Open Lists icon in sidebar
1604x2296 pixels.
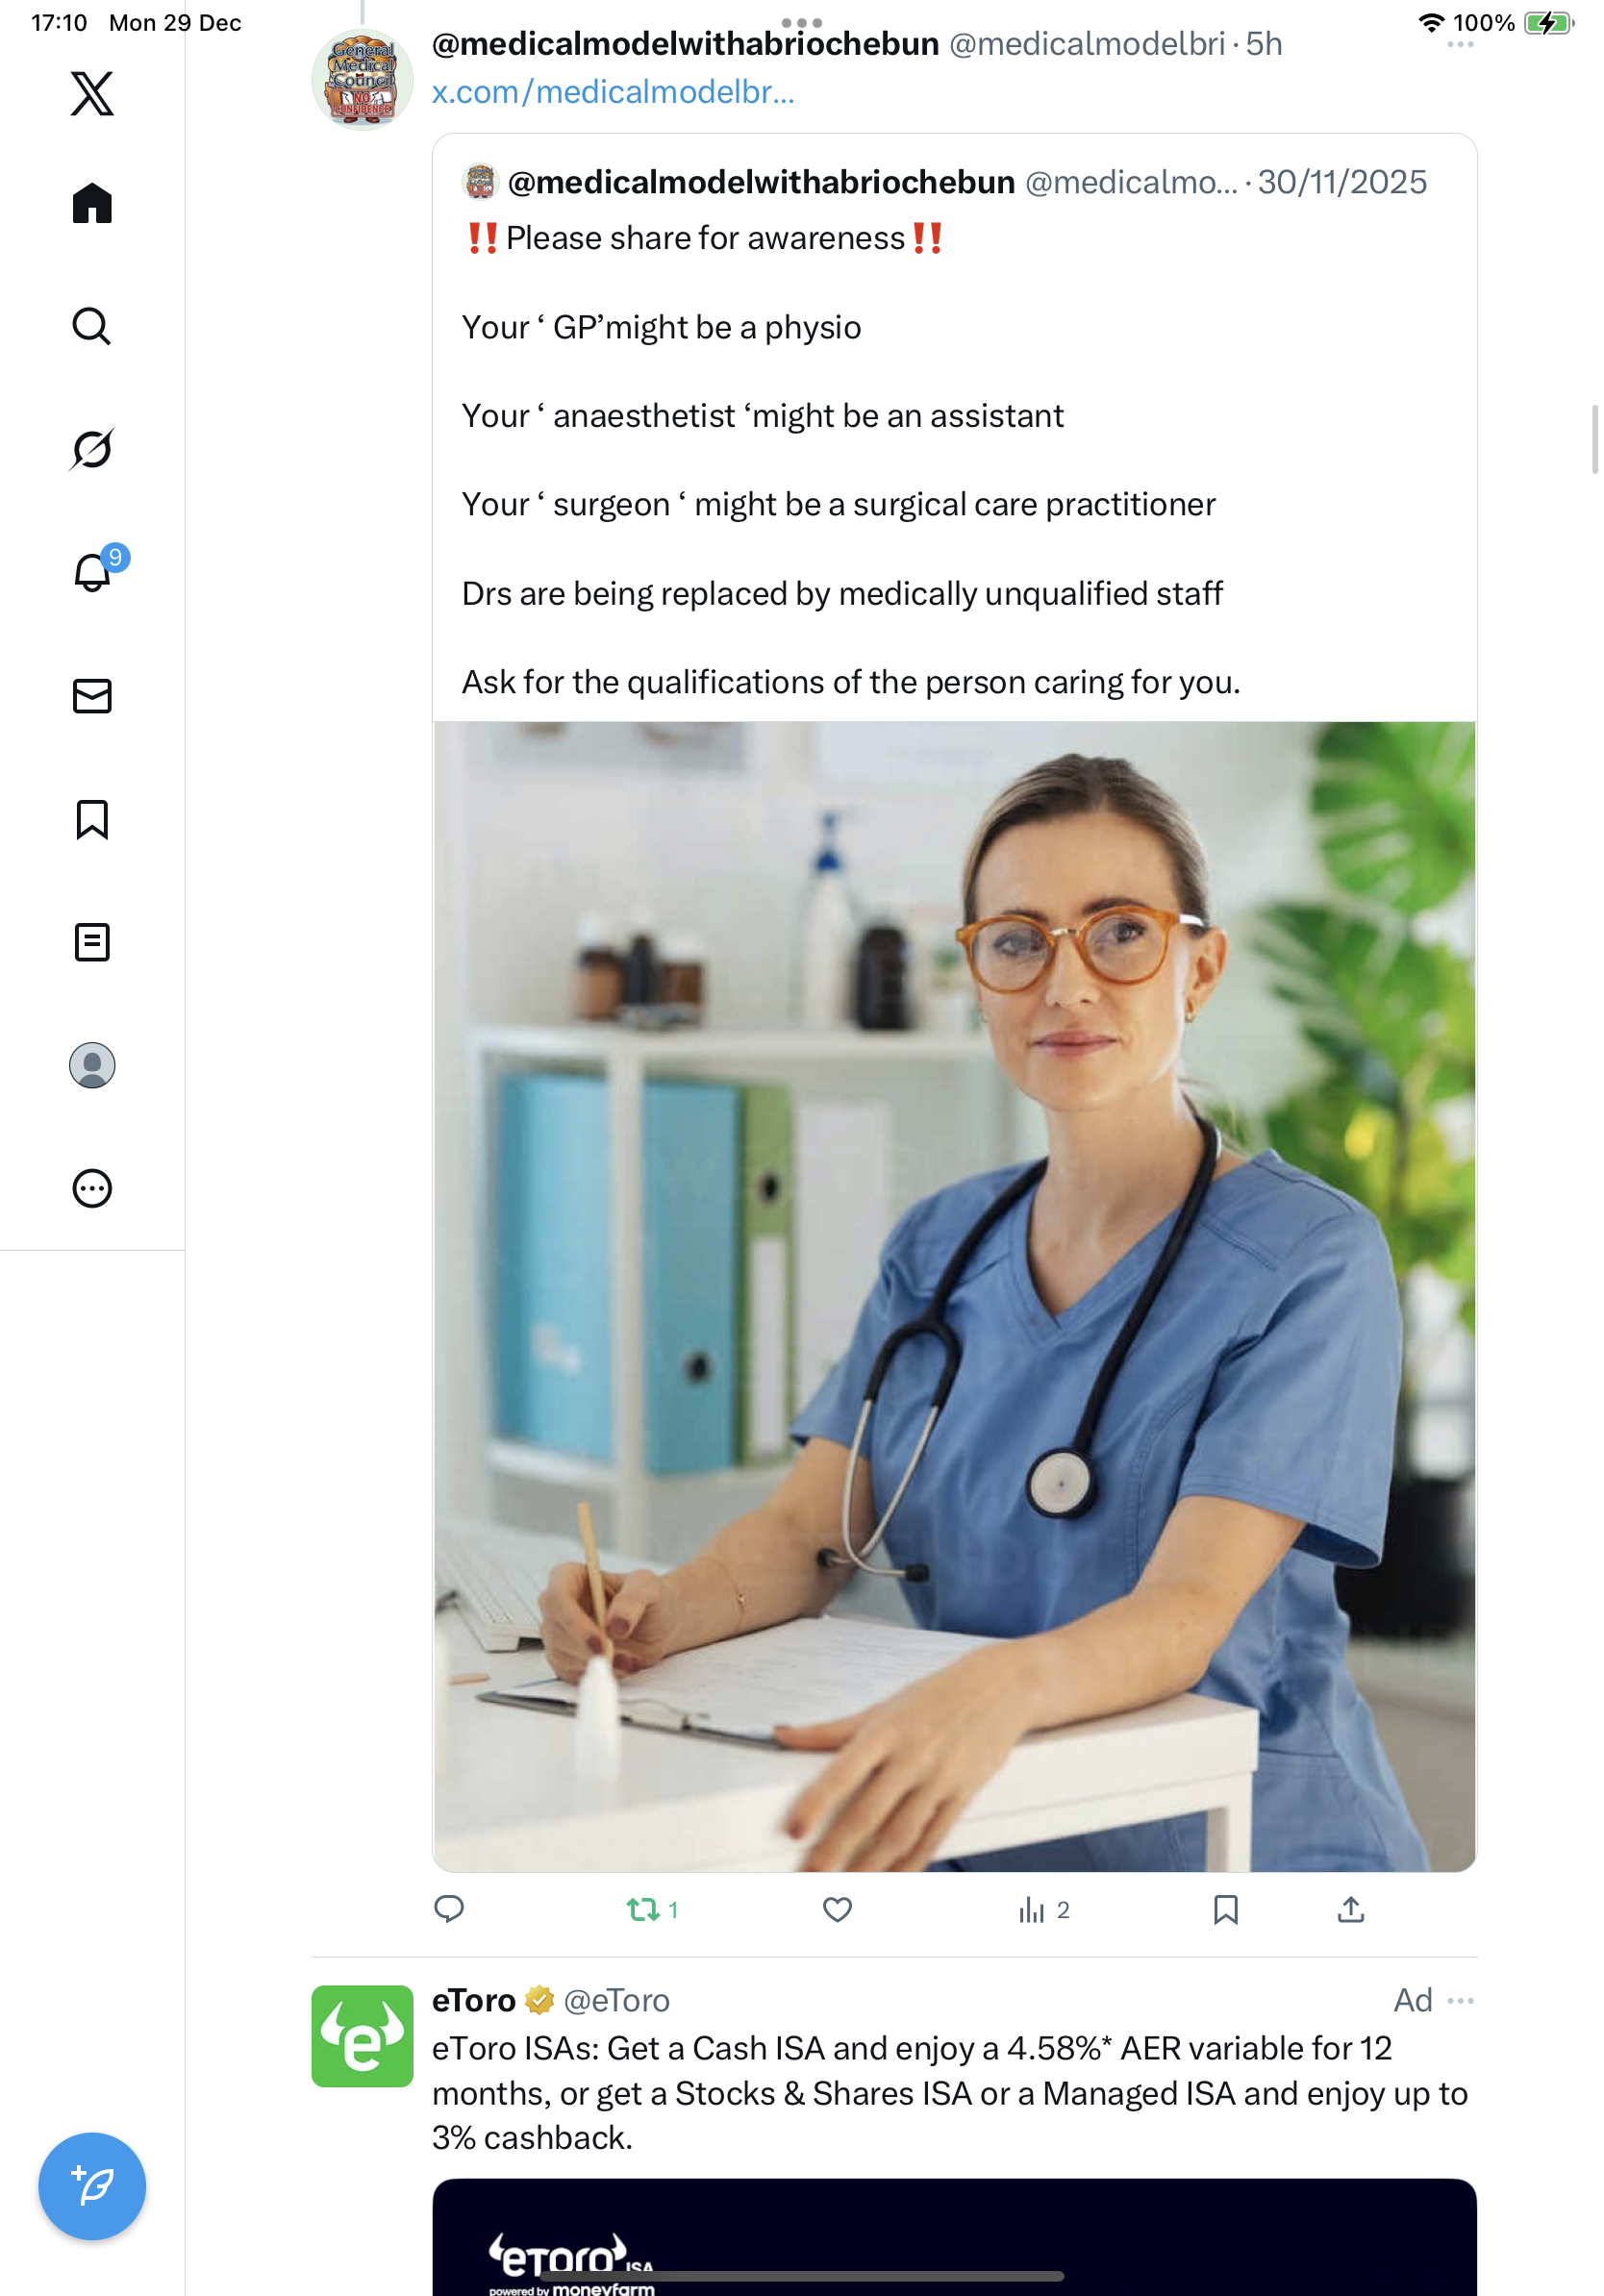coord(92,942)
